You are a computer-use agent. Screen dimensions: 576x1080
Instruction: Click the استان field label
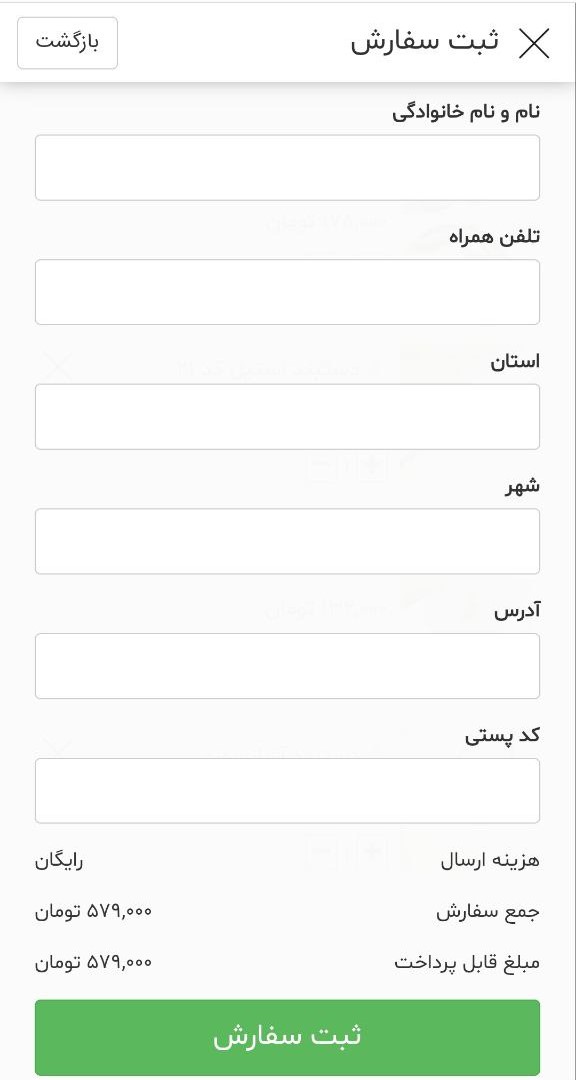518,362
